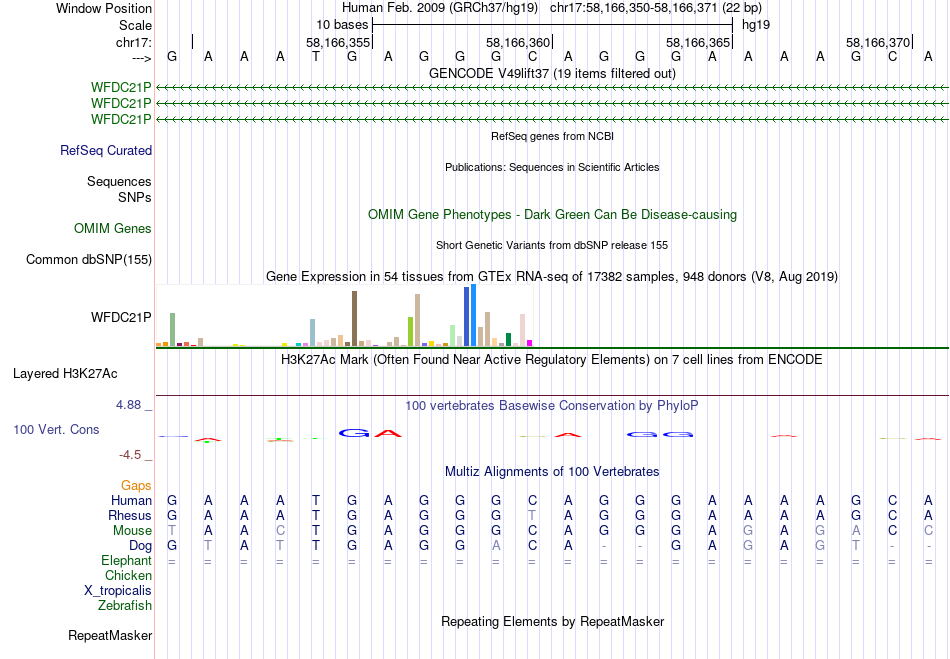Click the OMIM Genes label

click(113, 228)
